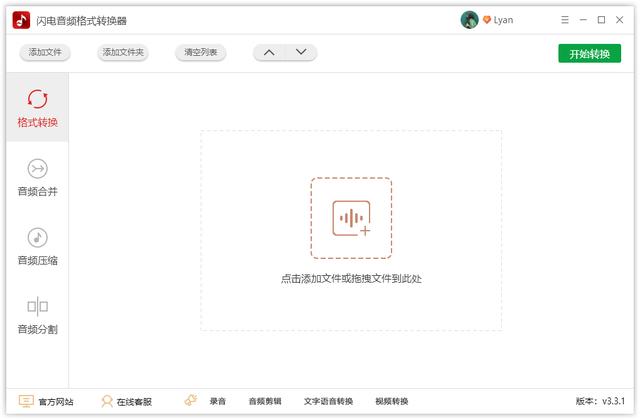Click the headset person icon for 在线客服
Viewport: 640px width, 420px height.
click(107, 401)
